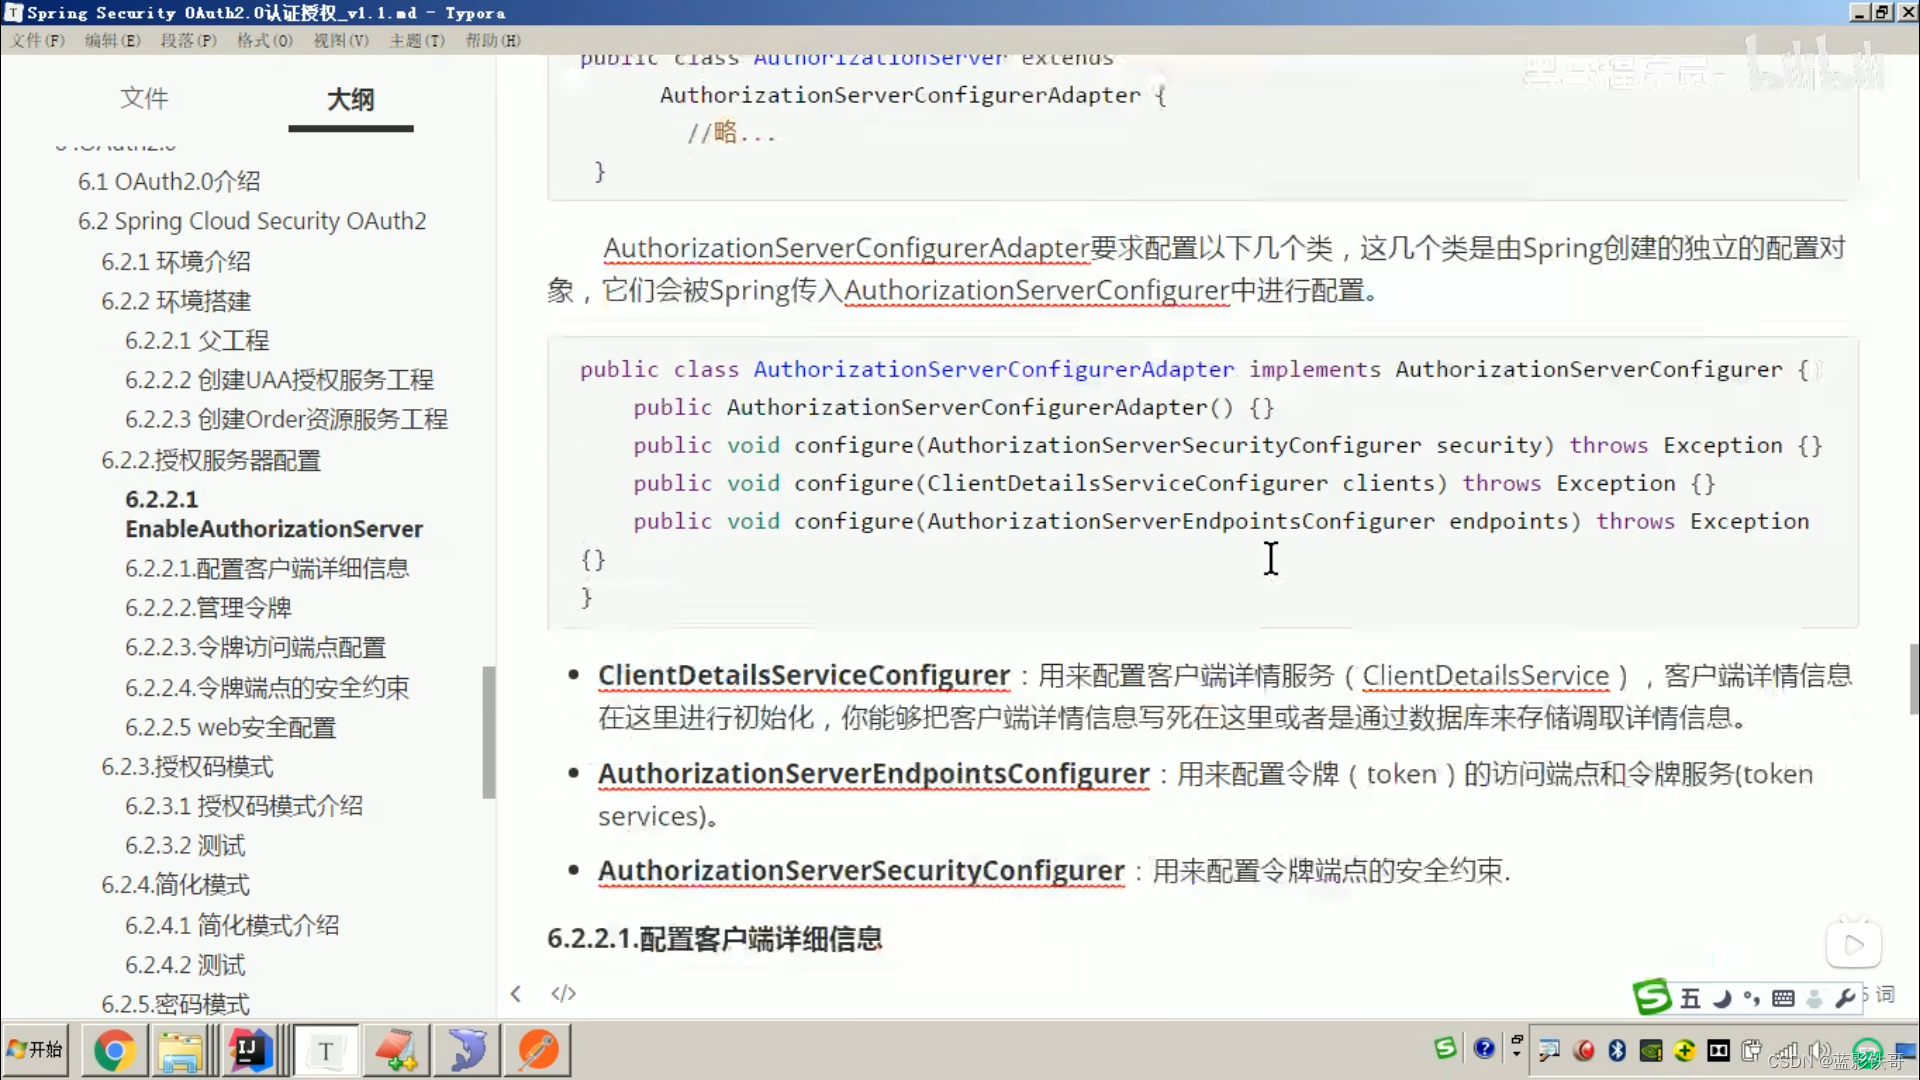Image resolution: width=1920 pixels, height=1080 pixels.
Task: Click the left navigation arrow icon
Action: coord(516,993)
